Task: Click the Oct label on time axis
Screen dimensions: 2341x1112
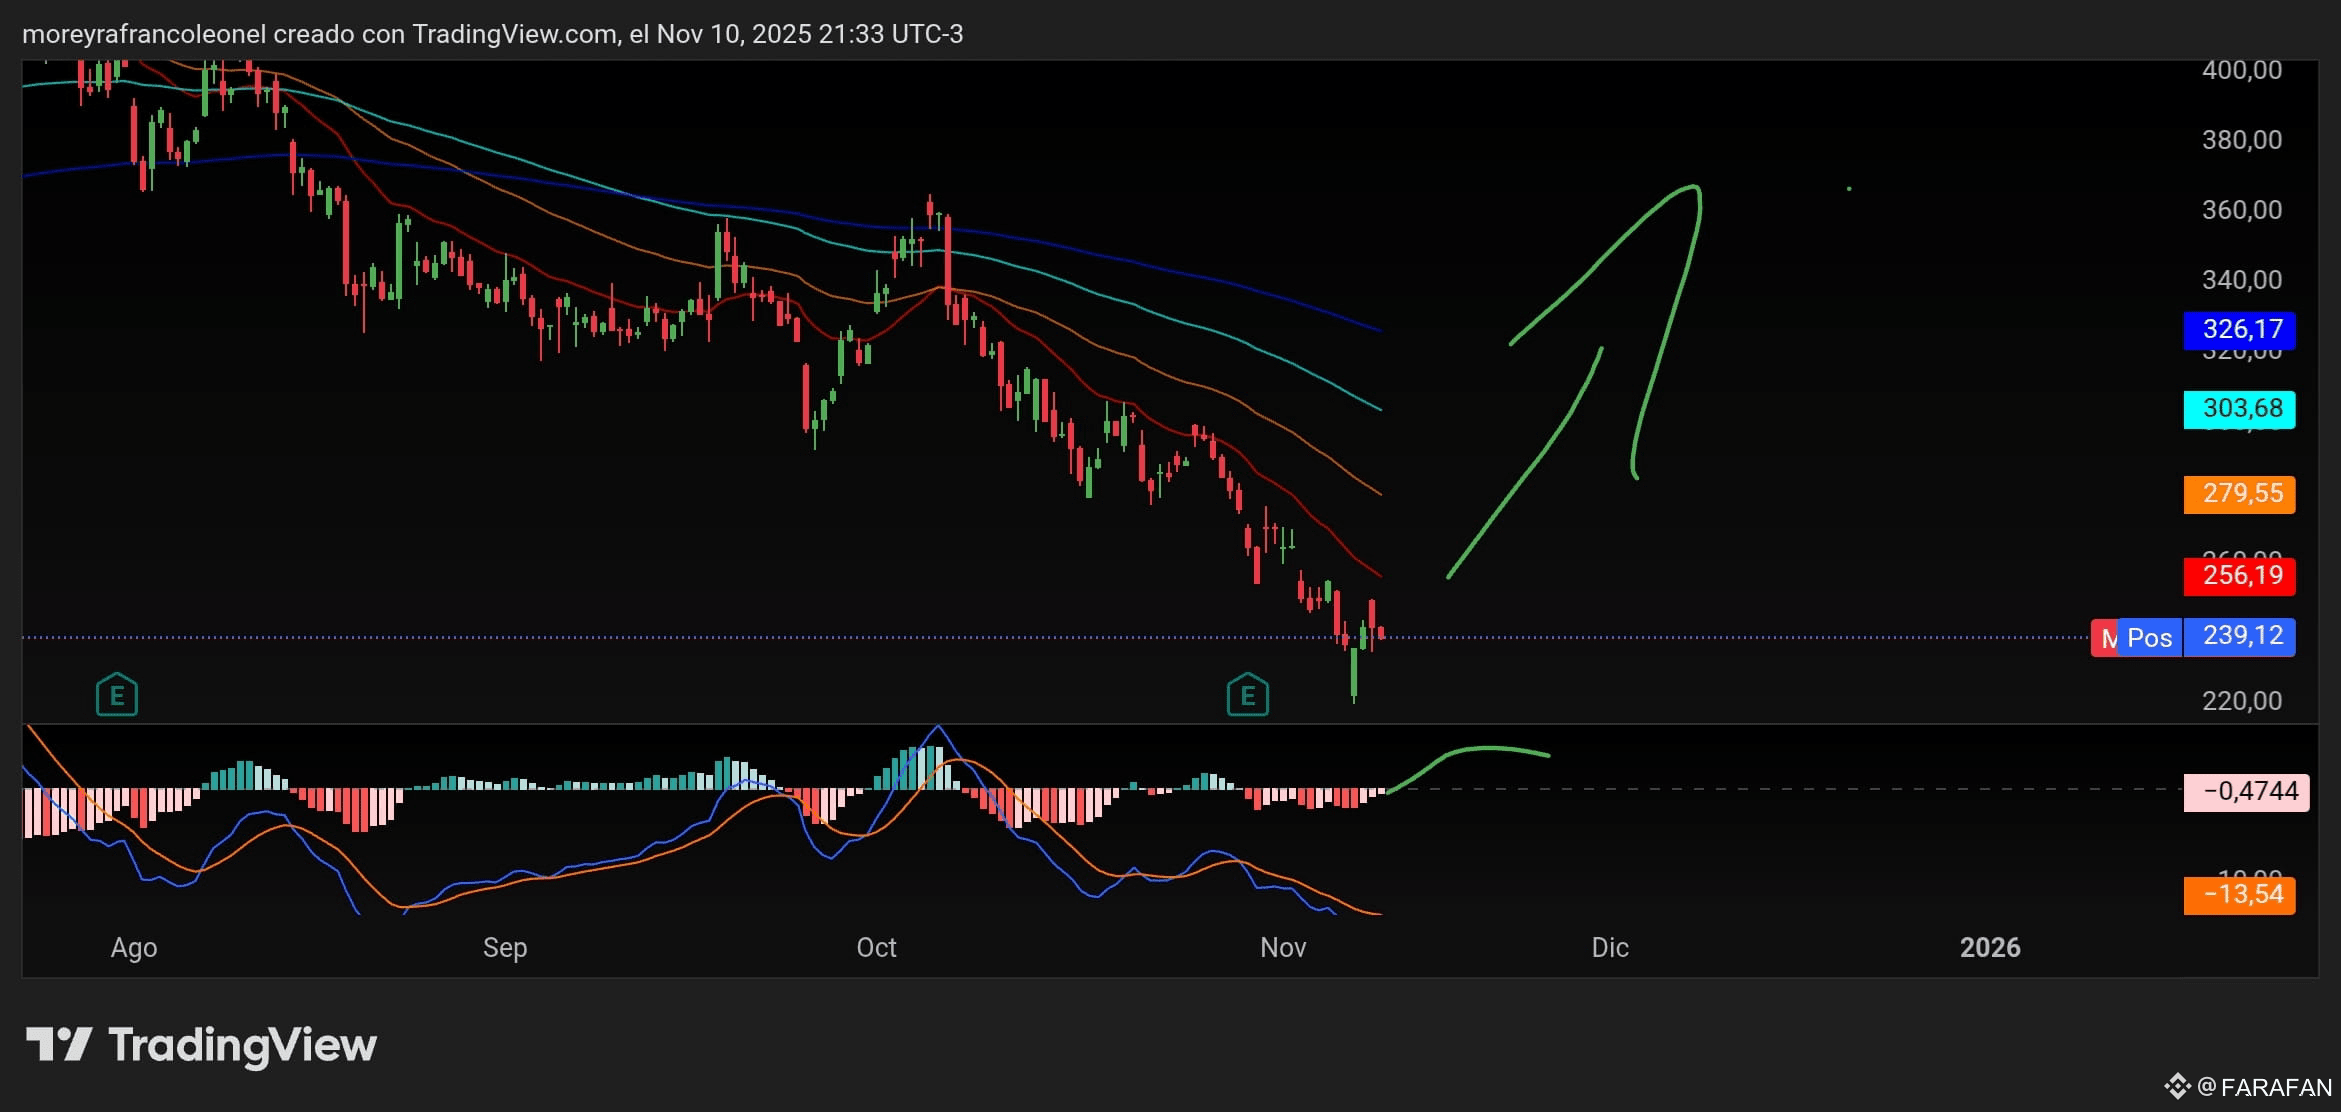Action: pos(877,948)
